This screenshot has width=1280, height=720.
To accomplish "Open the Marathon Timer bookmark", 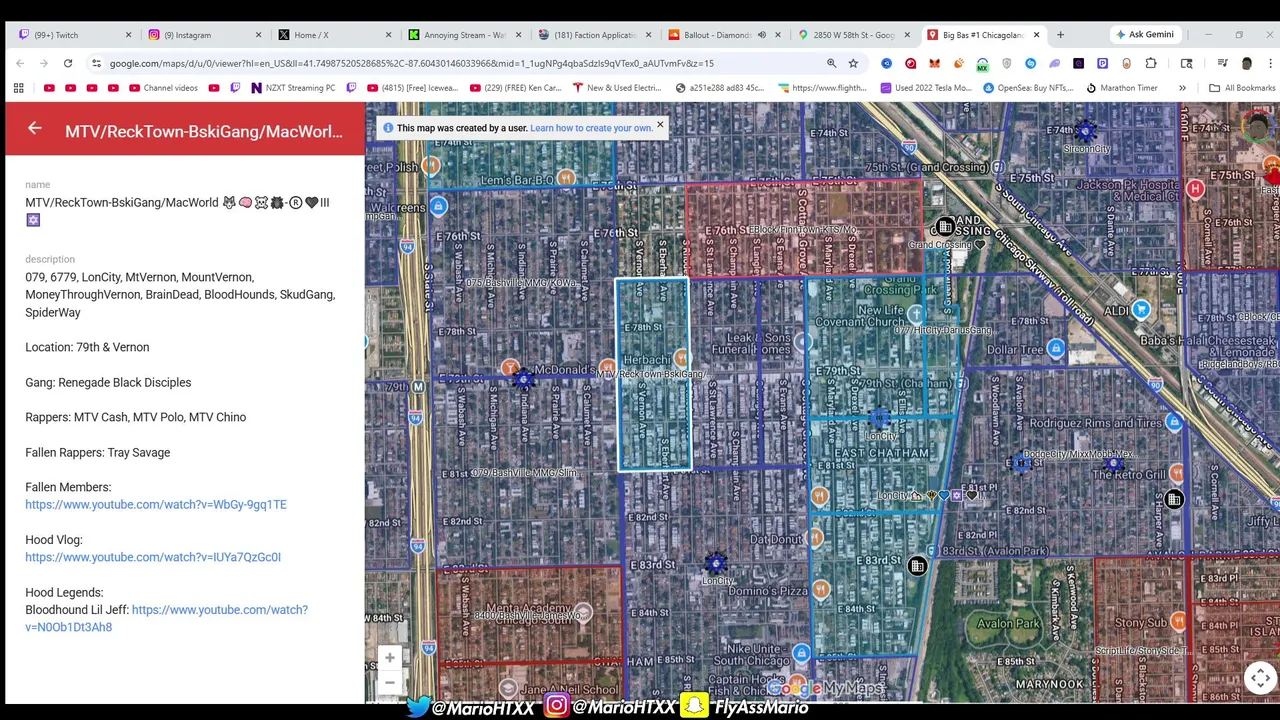I will pyautogui.click(x=1120, y=88).
